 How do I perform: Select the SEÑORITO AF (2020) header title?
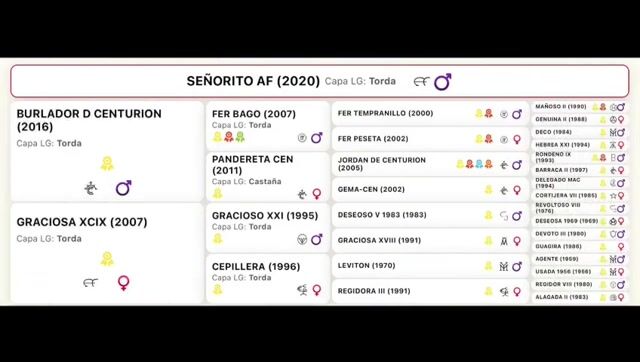click(253, 81)
